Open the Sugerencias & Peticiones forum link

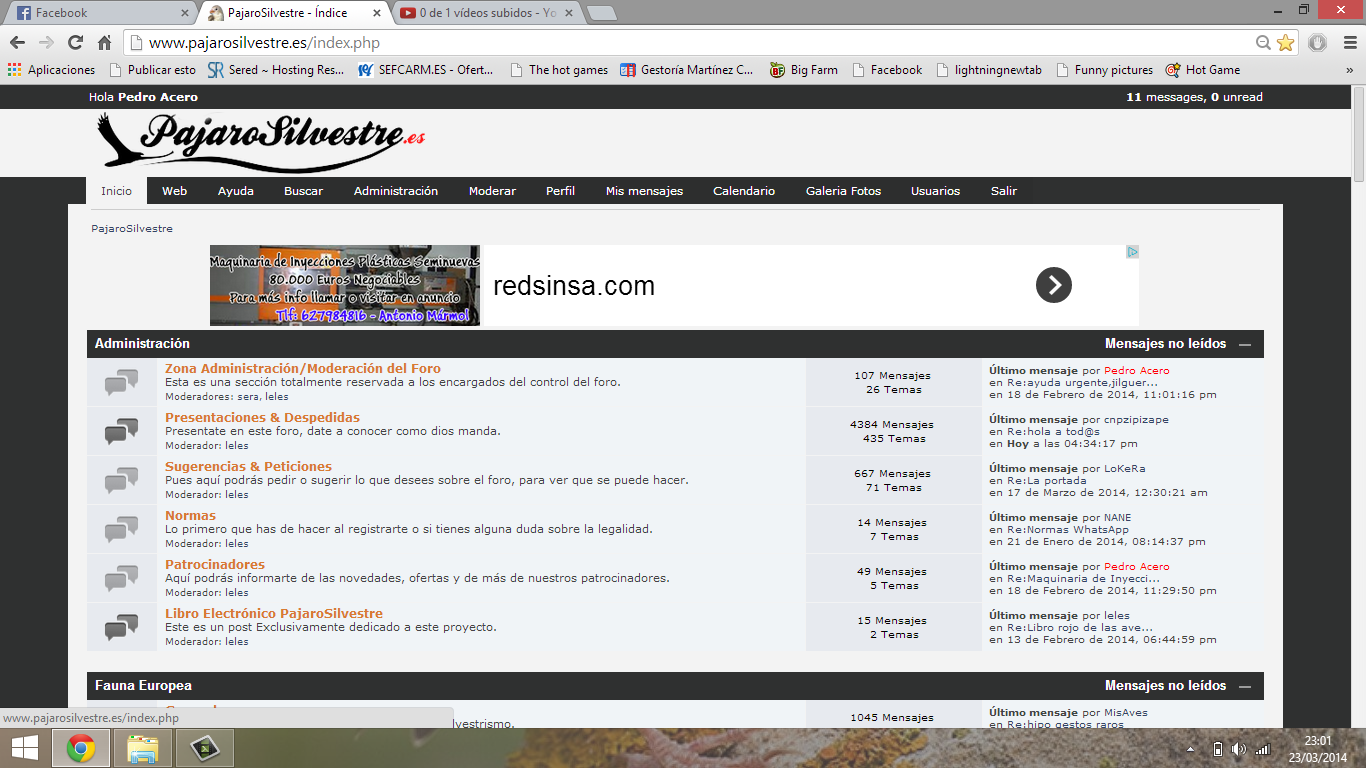tap(248, 466)
